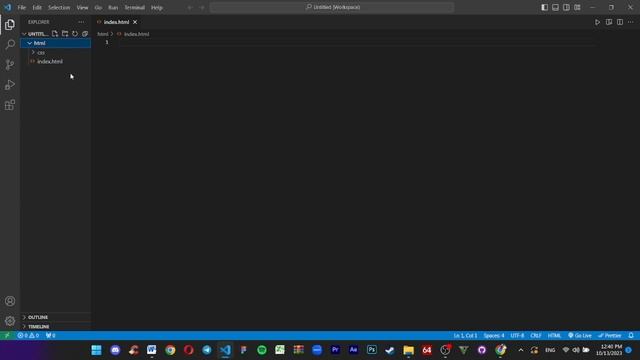Open the Source Control view

tap(10, 64)
